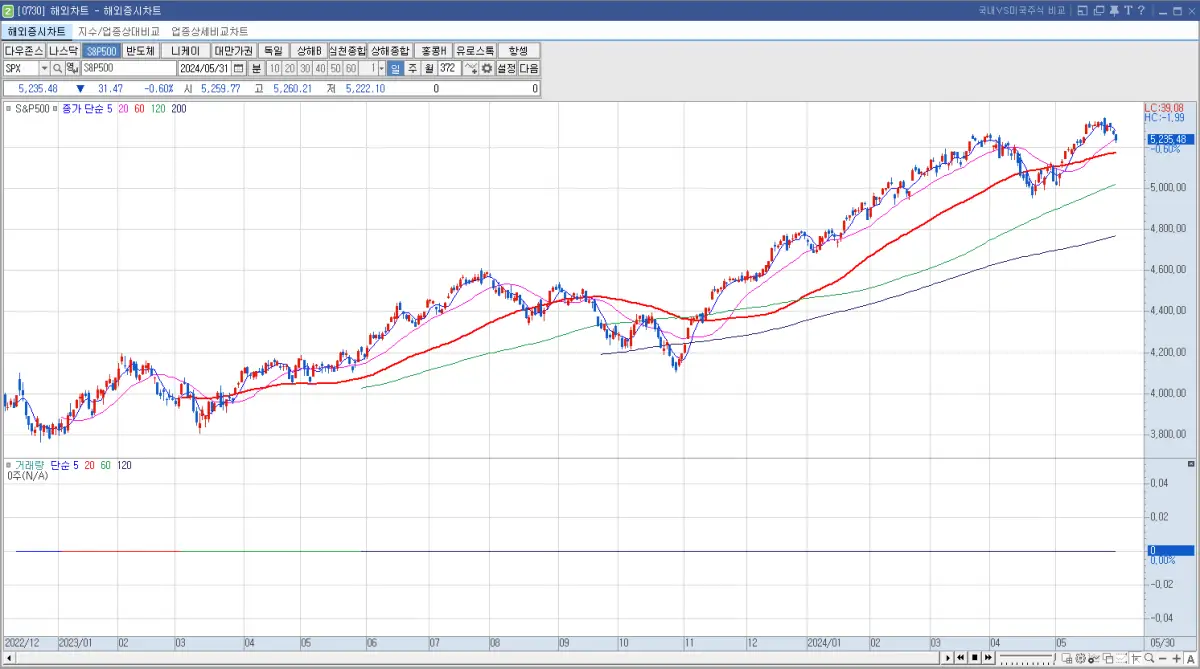The height and width of the screenshot is (669, 1200).
Task: Click the play button on bottom scrollbar
Action: 948,658
